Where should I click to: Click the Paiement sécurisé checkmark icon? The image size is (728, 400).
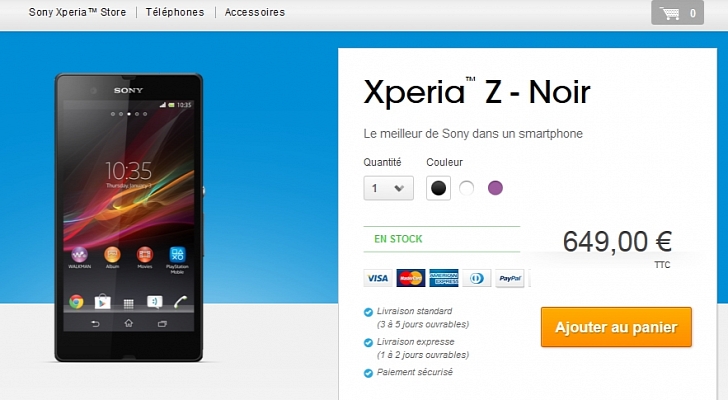tap(368, 373)
